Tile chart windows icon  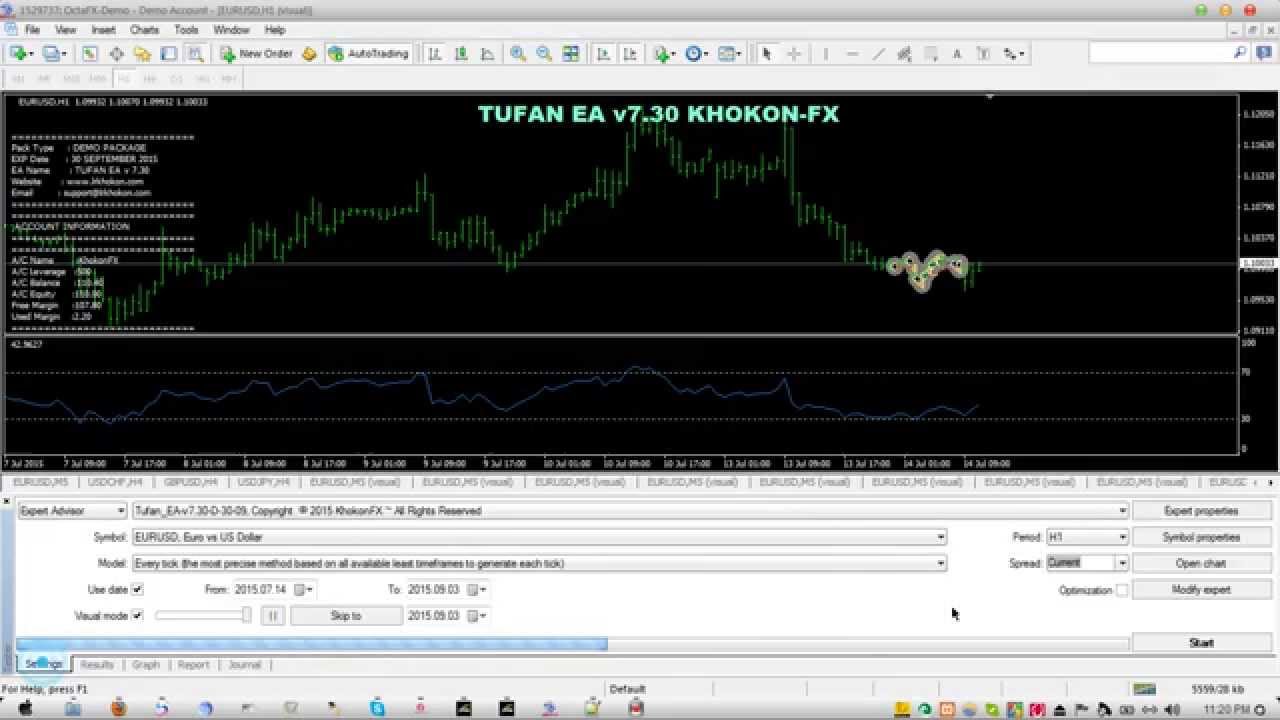pos(570,54)
